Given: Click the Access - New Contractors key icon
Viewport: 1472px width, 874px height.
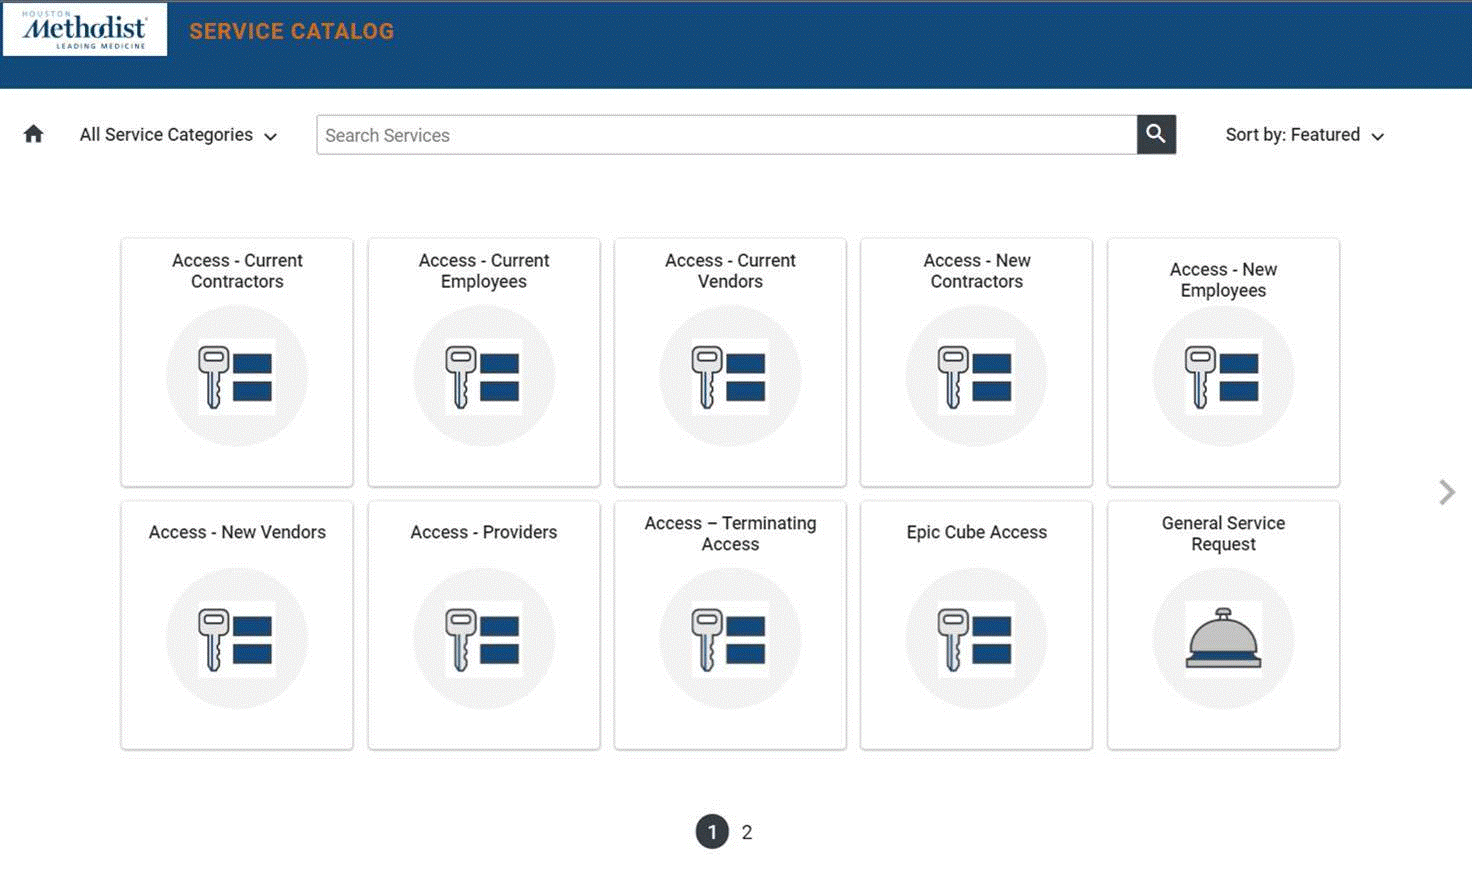Looking at the screenshot, I should tap(976, 377).
